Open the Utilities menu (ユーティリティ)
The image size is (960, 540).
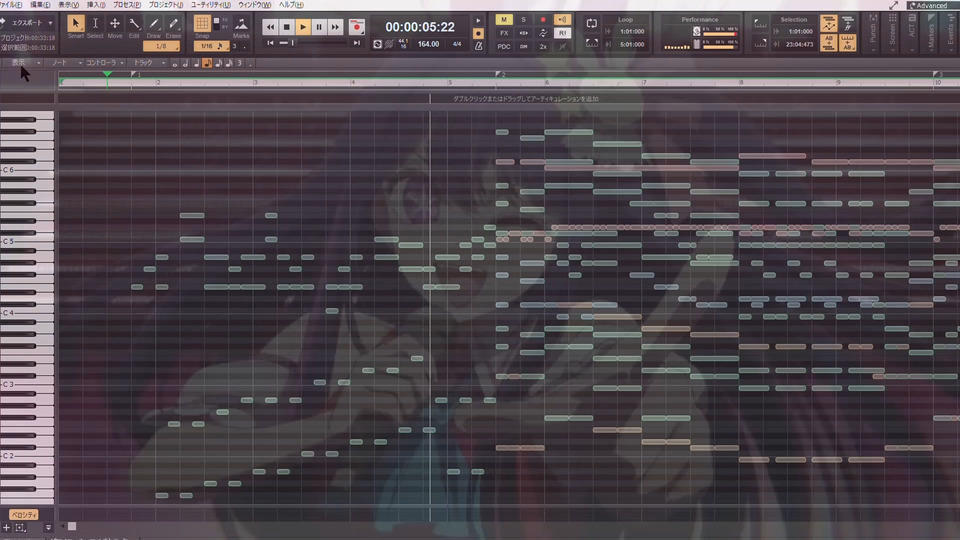click(211, 5)
